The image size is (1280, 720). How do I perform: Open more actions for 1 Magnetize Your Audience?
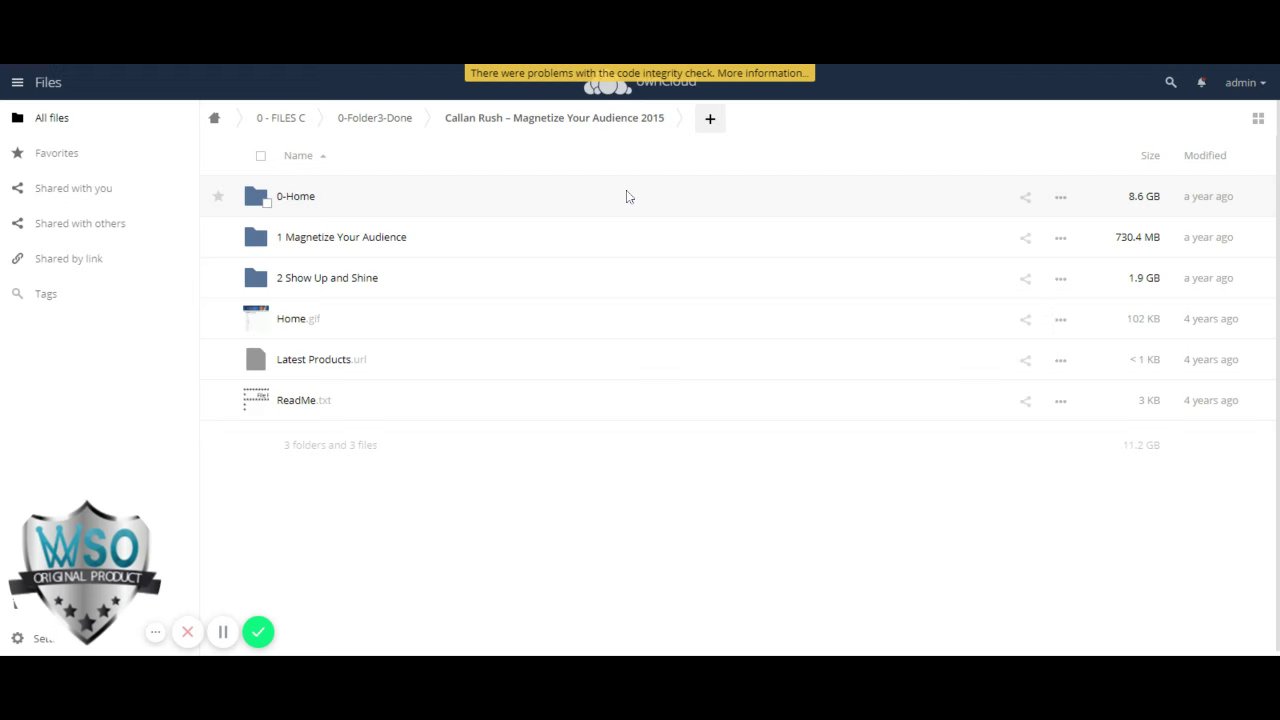[x=1061, y=238]
